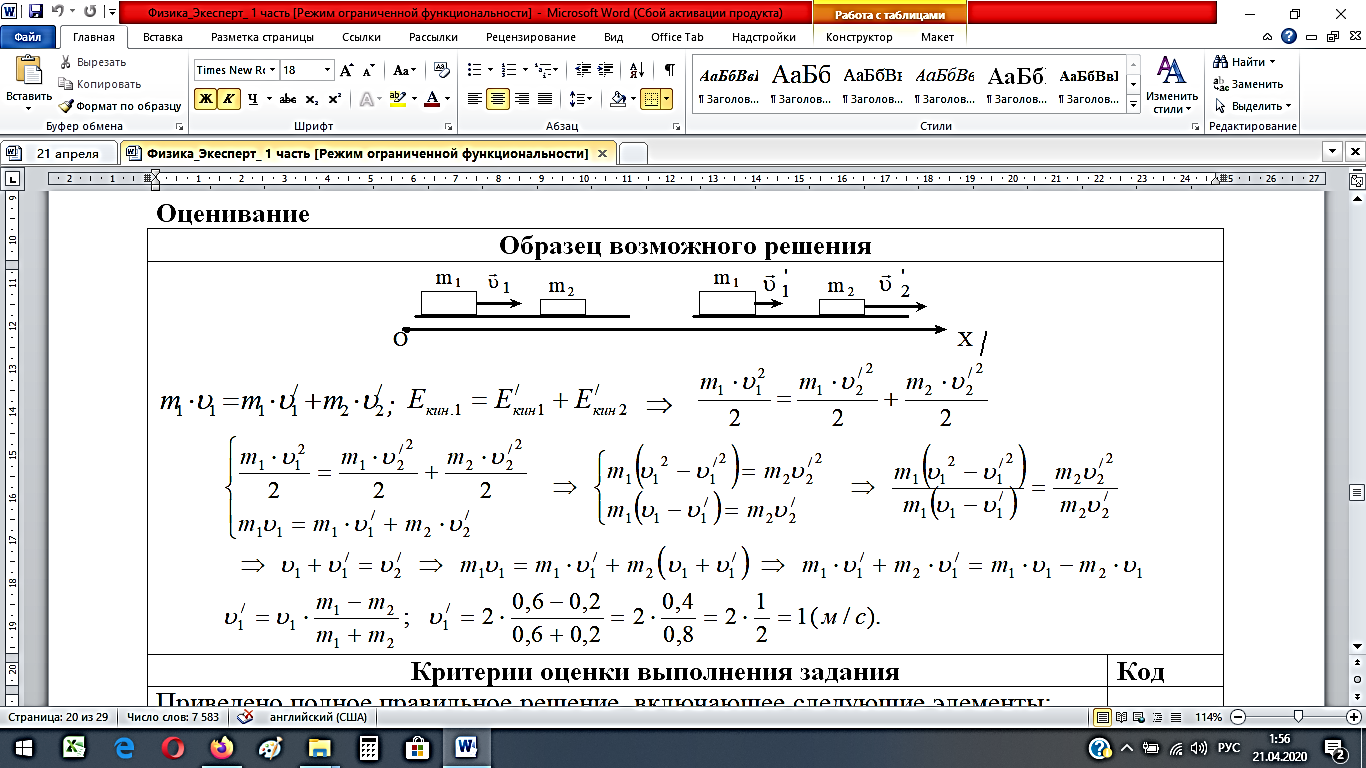1366x768 pixels.
Task: Toggle show paragraph marks (¶)
Action: [669, 70]
